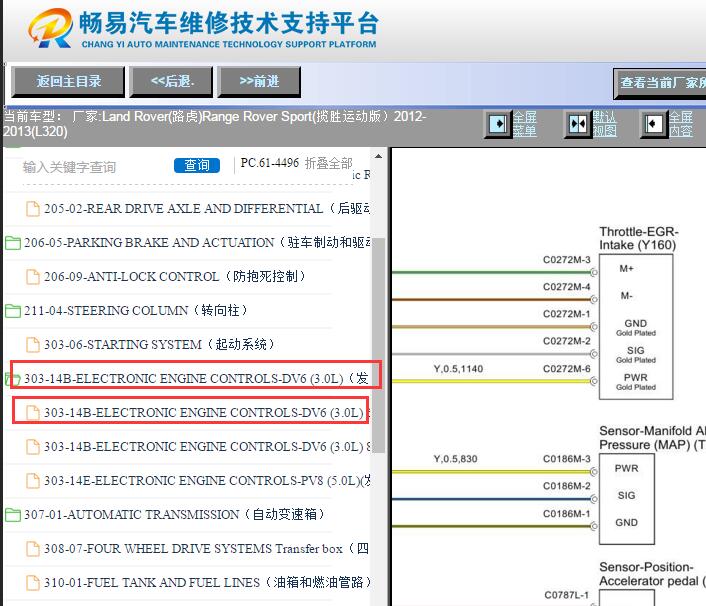
Task: Open first 303-14B-ELECTRONIC ENGINE CONTROLS-DV6 (3.0L) document
Action: [x=207, y=412]
